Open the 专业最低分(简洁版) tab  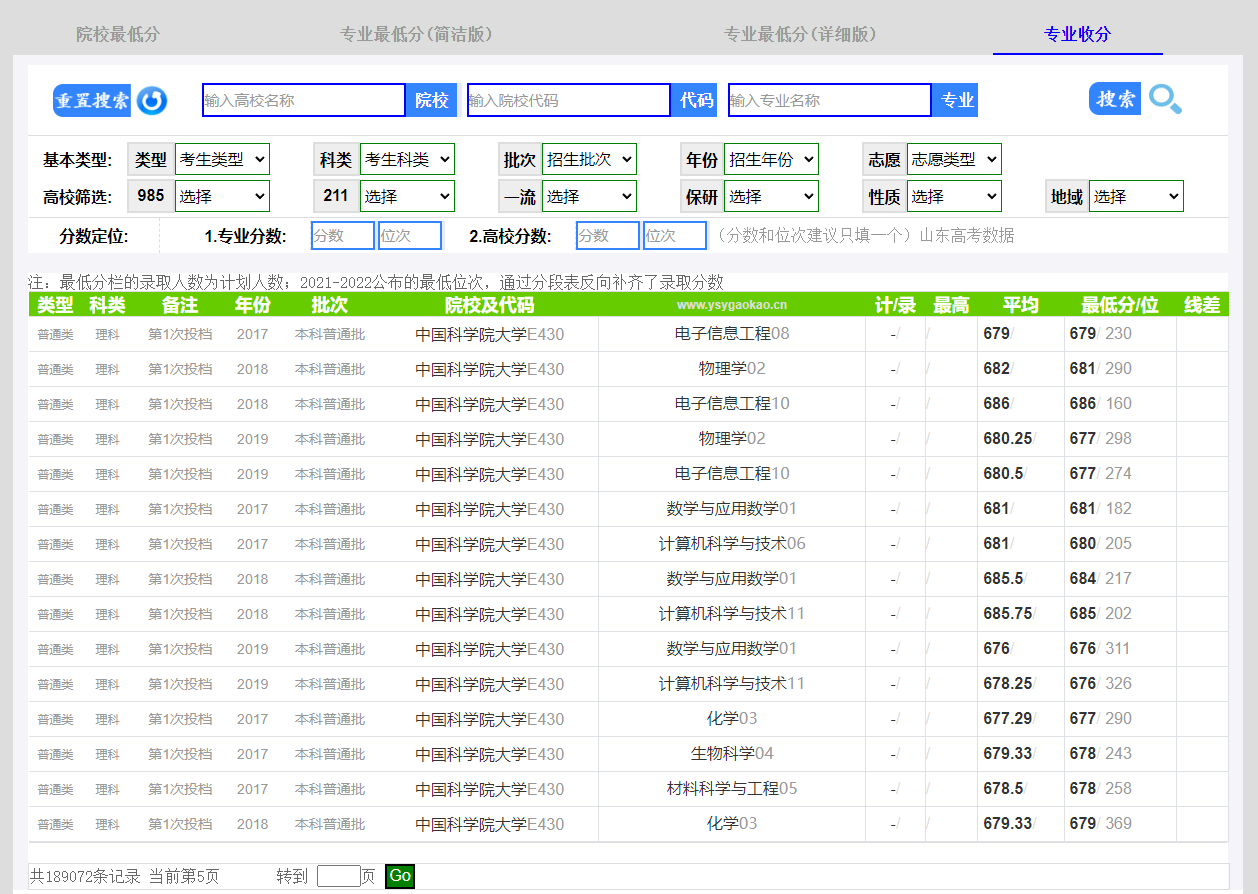click(416, 34)
